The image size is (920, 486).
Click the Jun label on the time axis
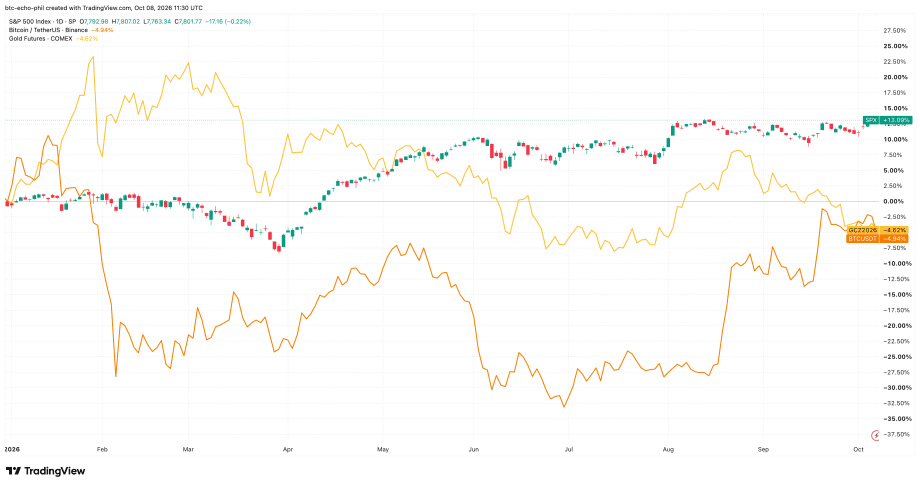[x=473, y=450]
